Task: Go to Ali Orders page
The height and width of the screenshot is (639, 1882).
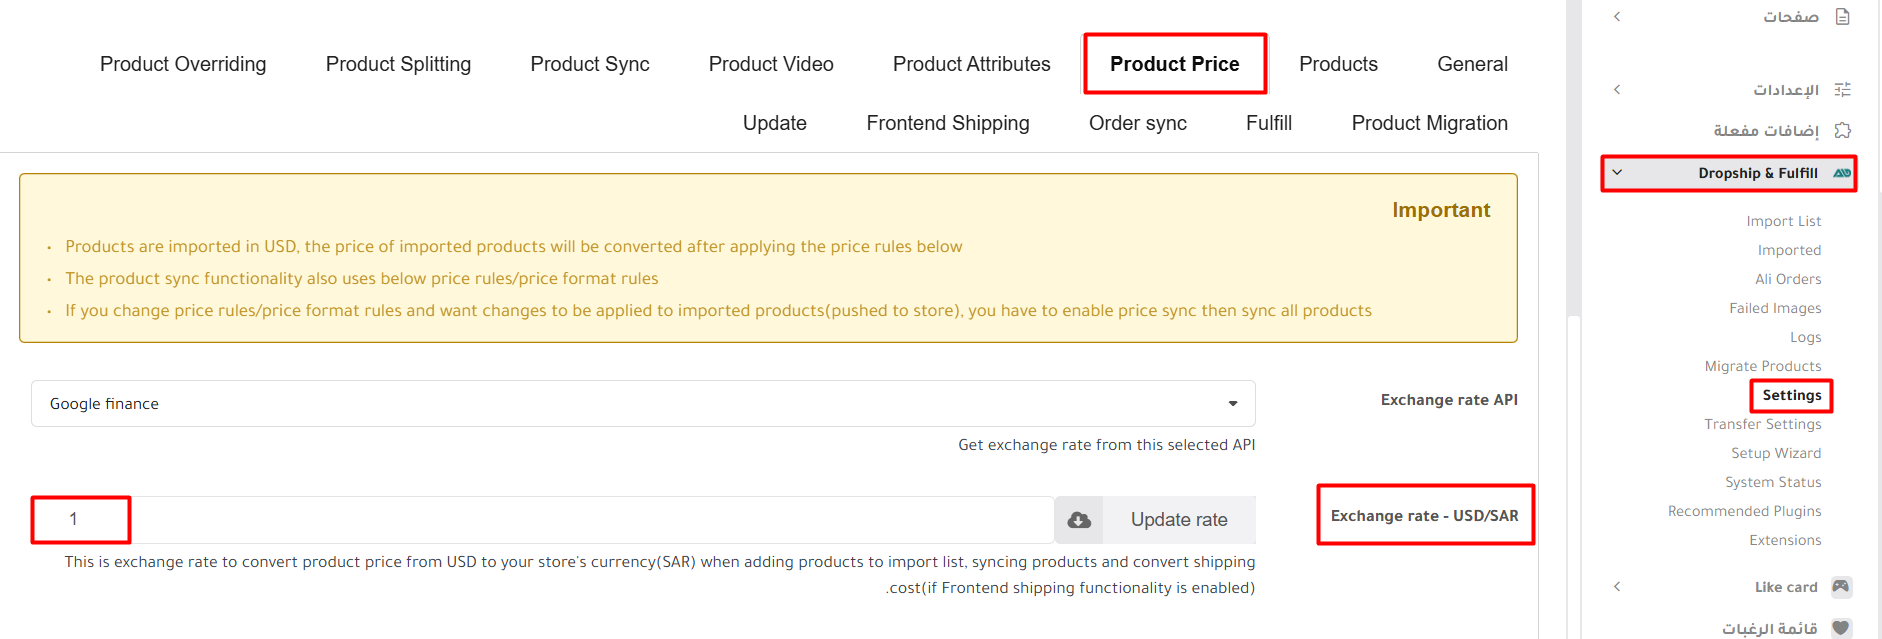Action: [1788, 279]
